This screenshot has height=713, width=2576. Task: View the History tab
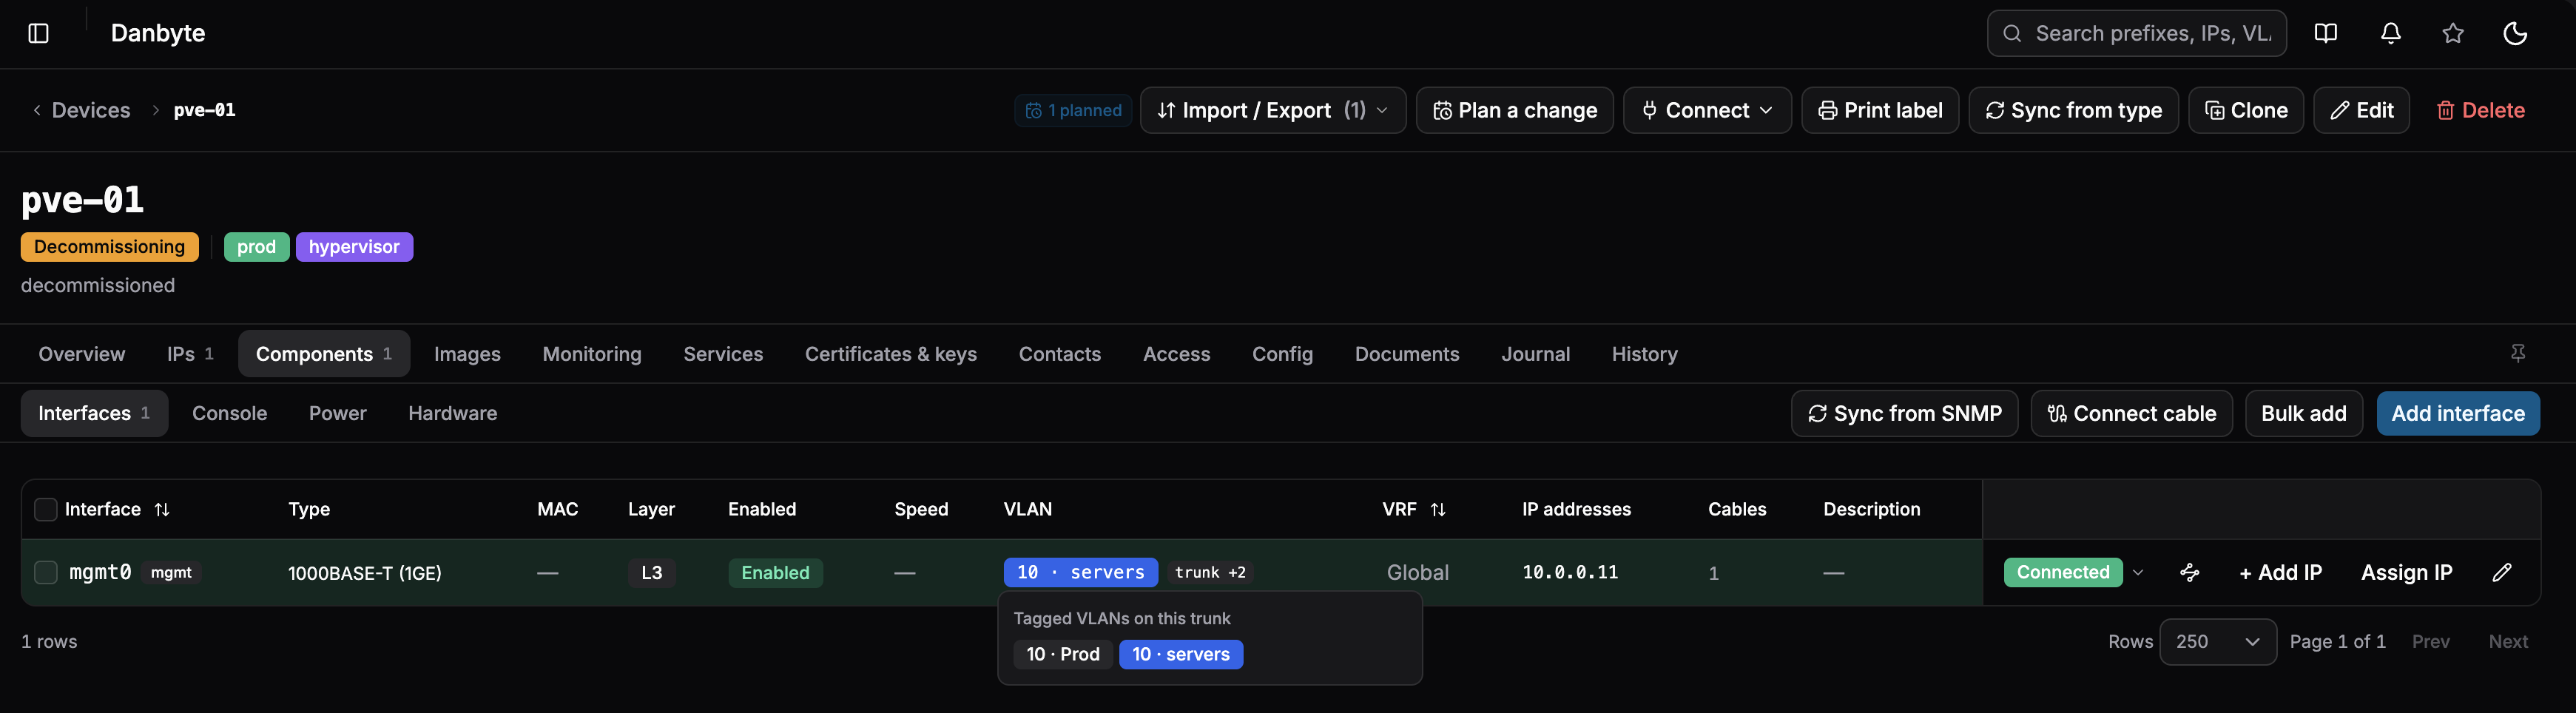click(x=1644, y=354)
